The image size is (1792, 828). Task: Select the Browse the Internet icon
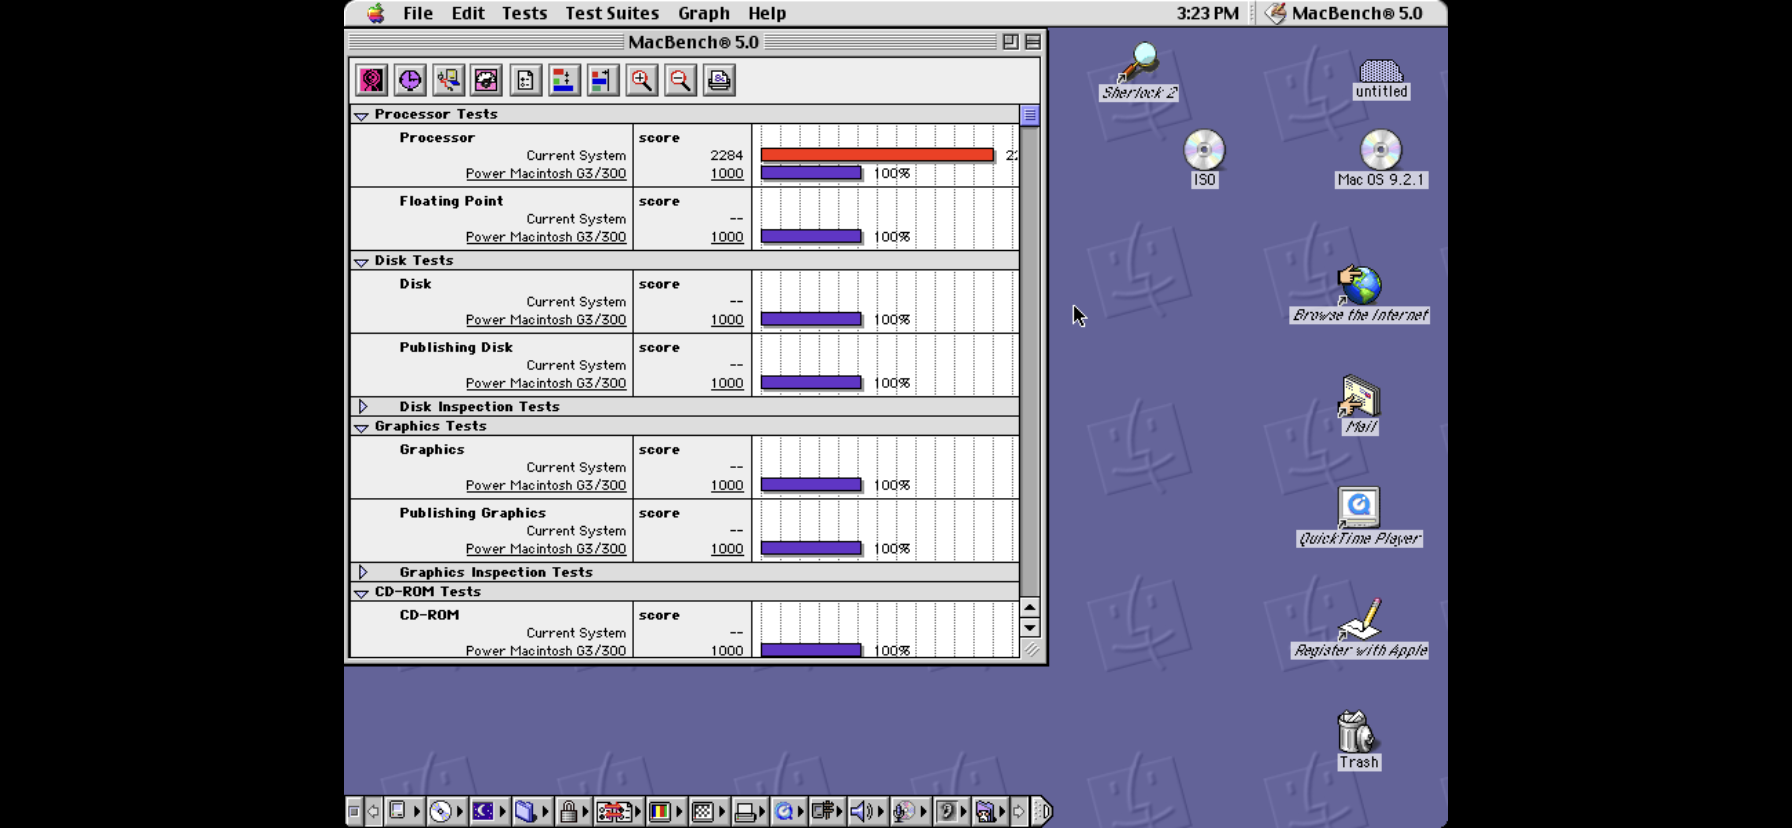tap(1360, 294)
